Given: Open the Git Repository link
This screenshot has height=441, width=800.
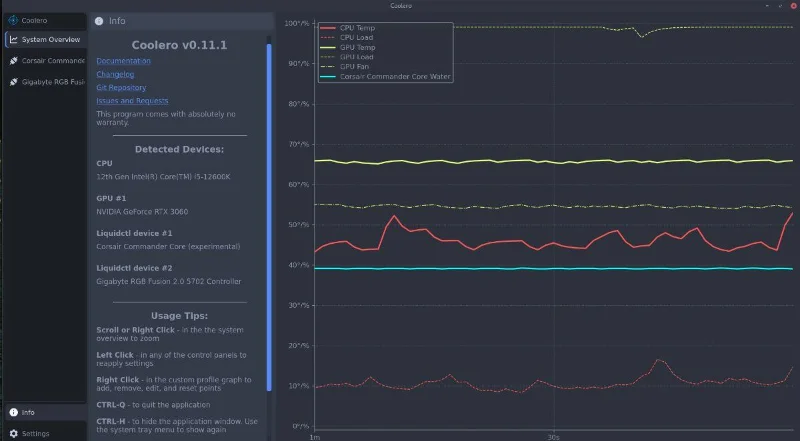Looking at the screenshot, I should pyautogui.click(x=121, y=87).
